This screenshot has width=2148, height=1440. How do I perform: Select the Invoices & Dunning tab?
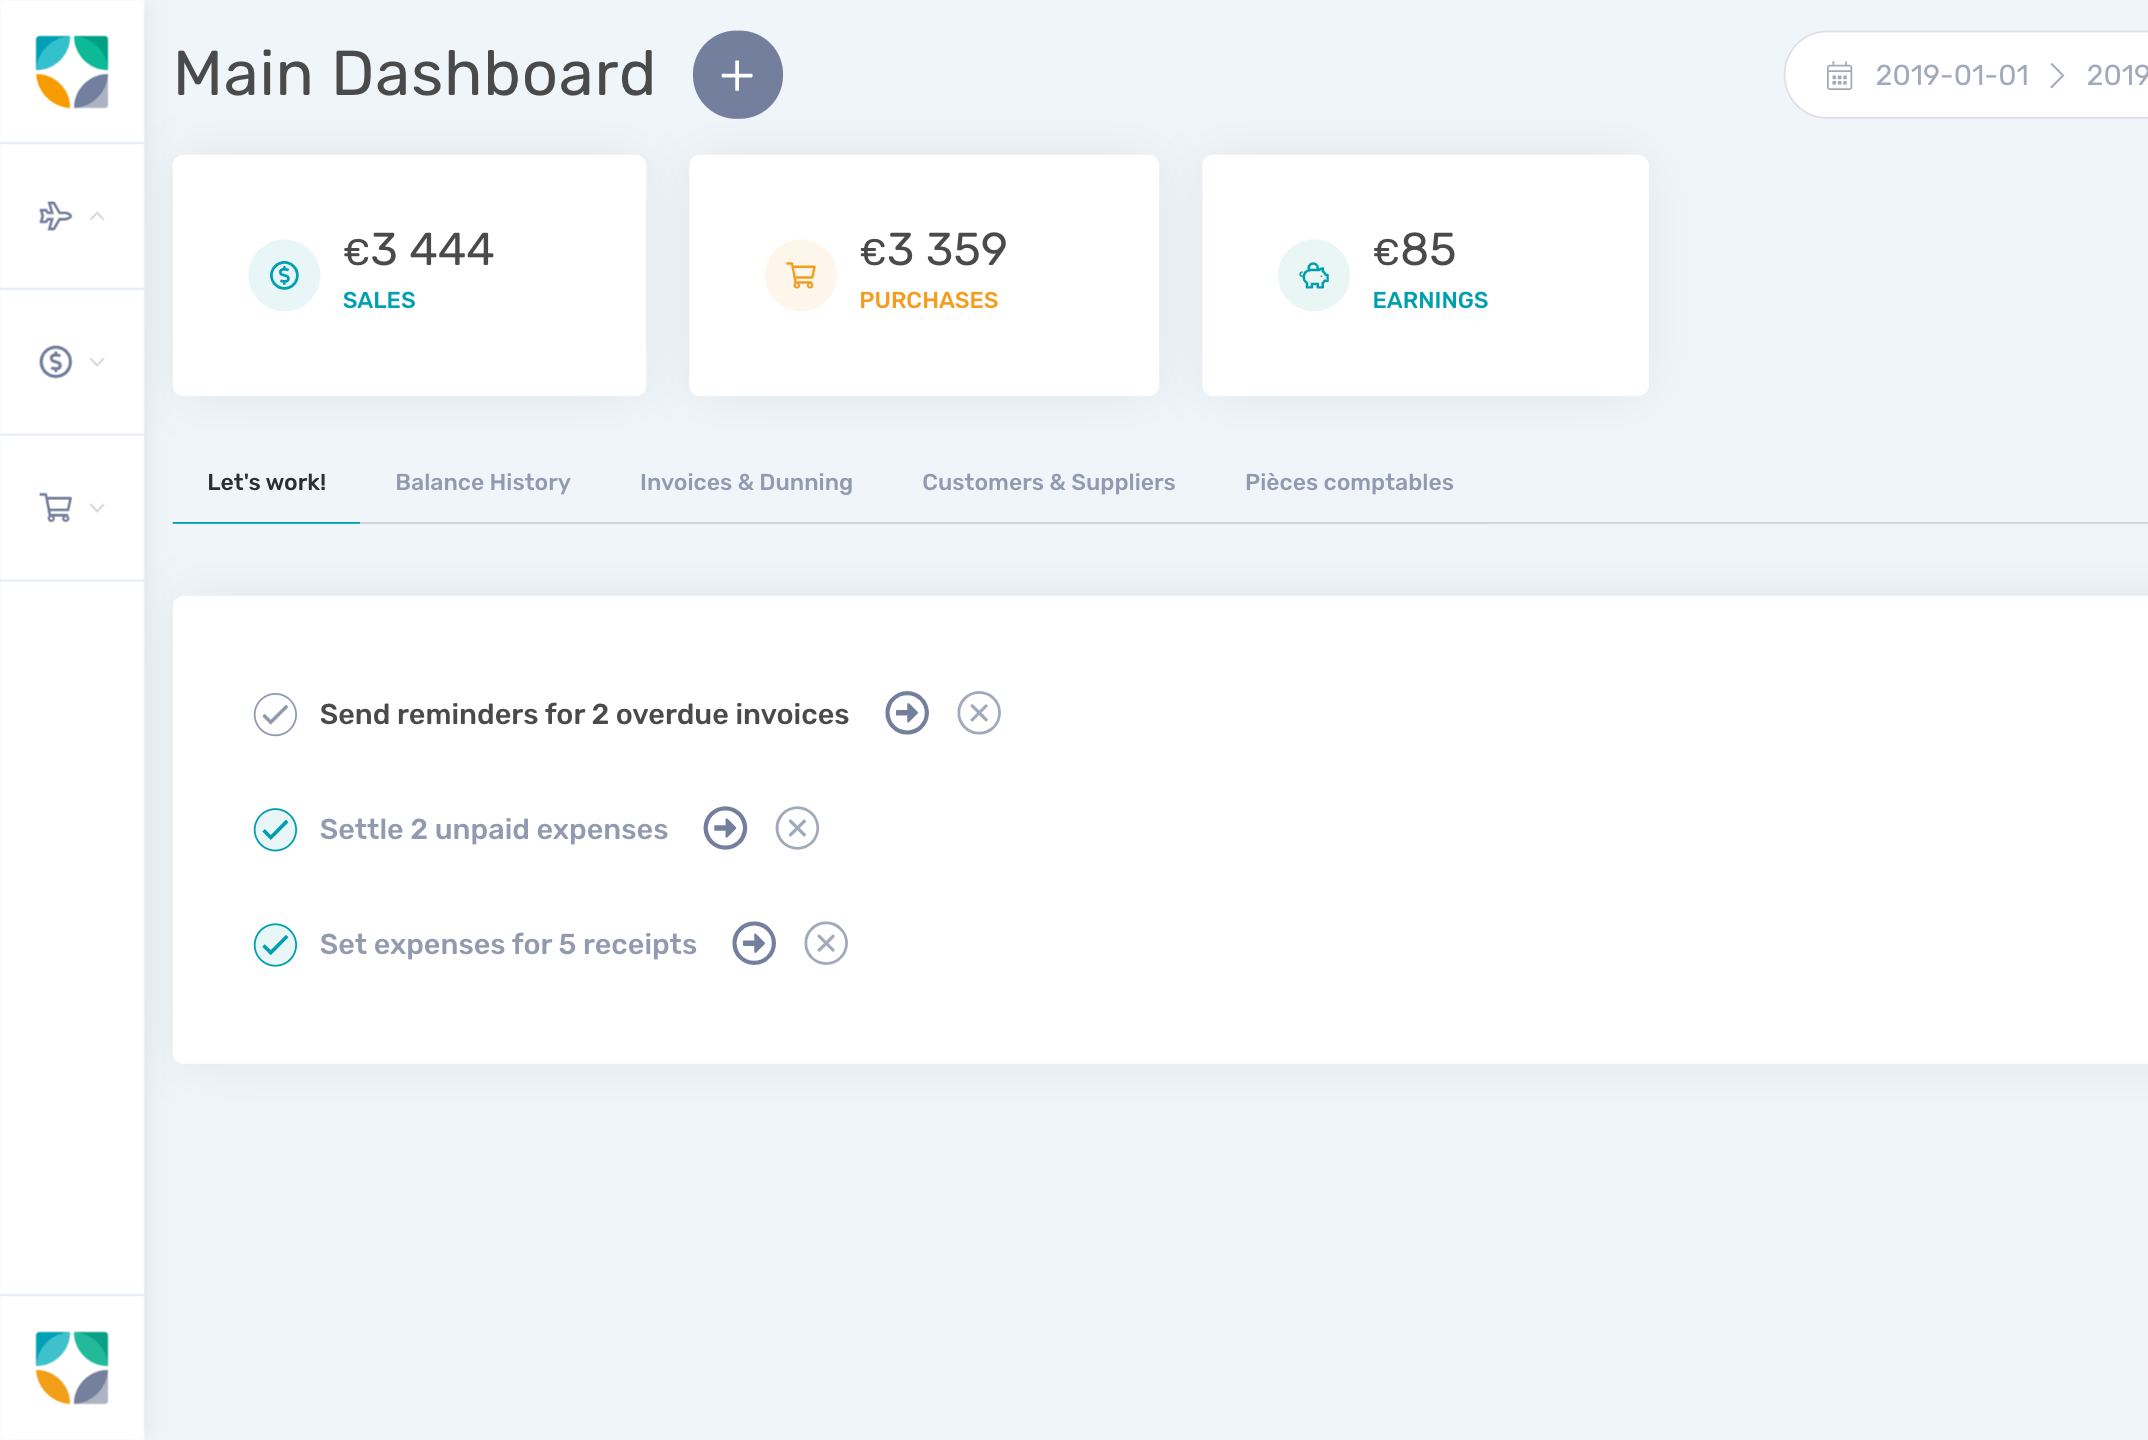745,482
